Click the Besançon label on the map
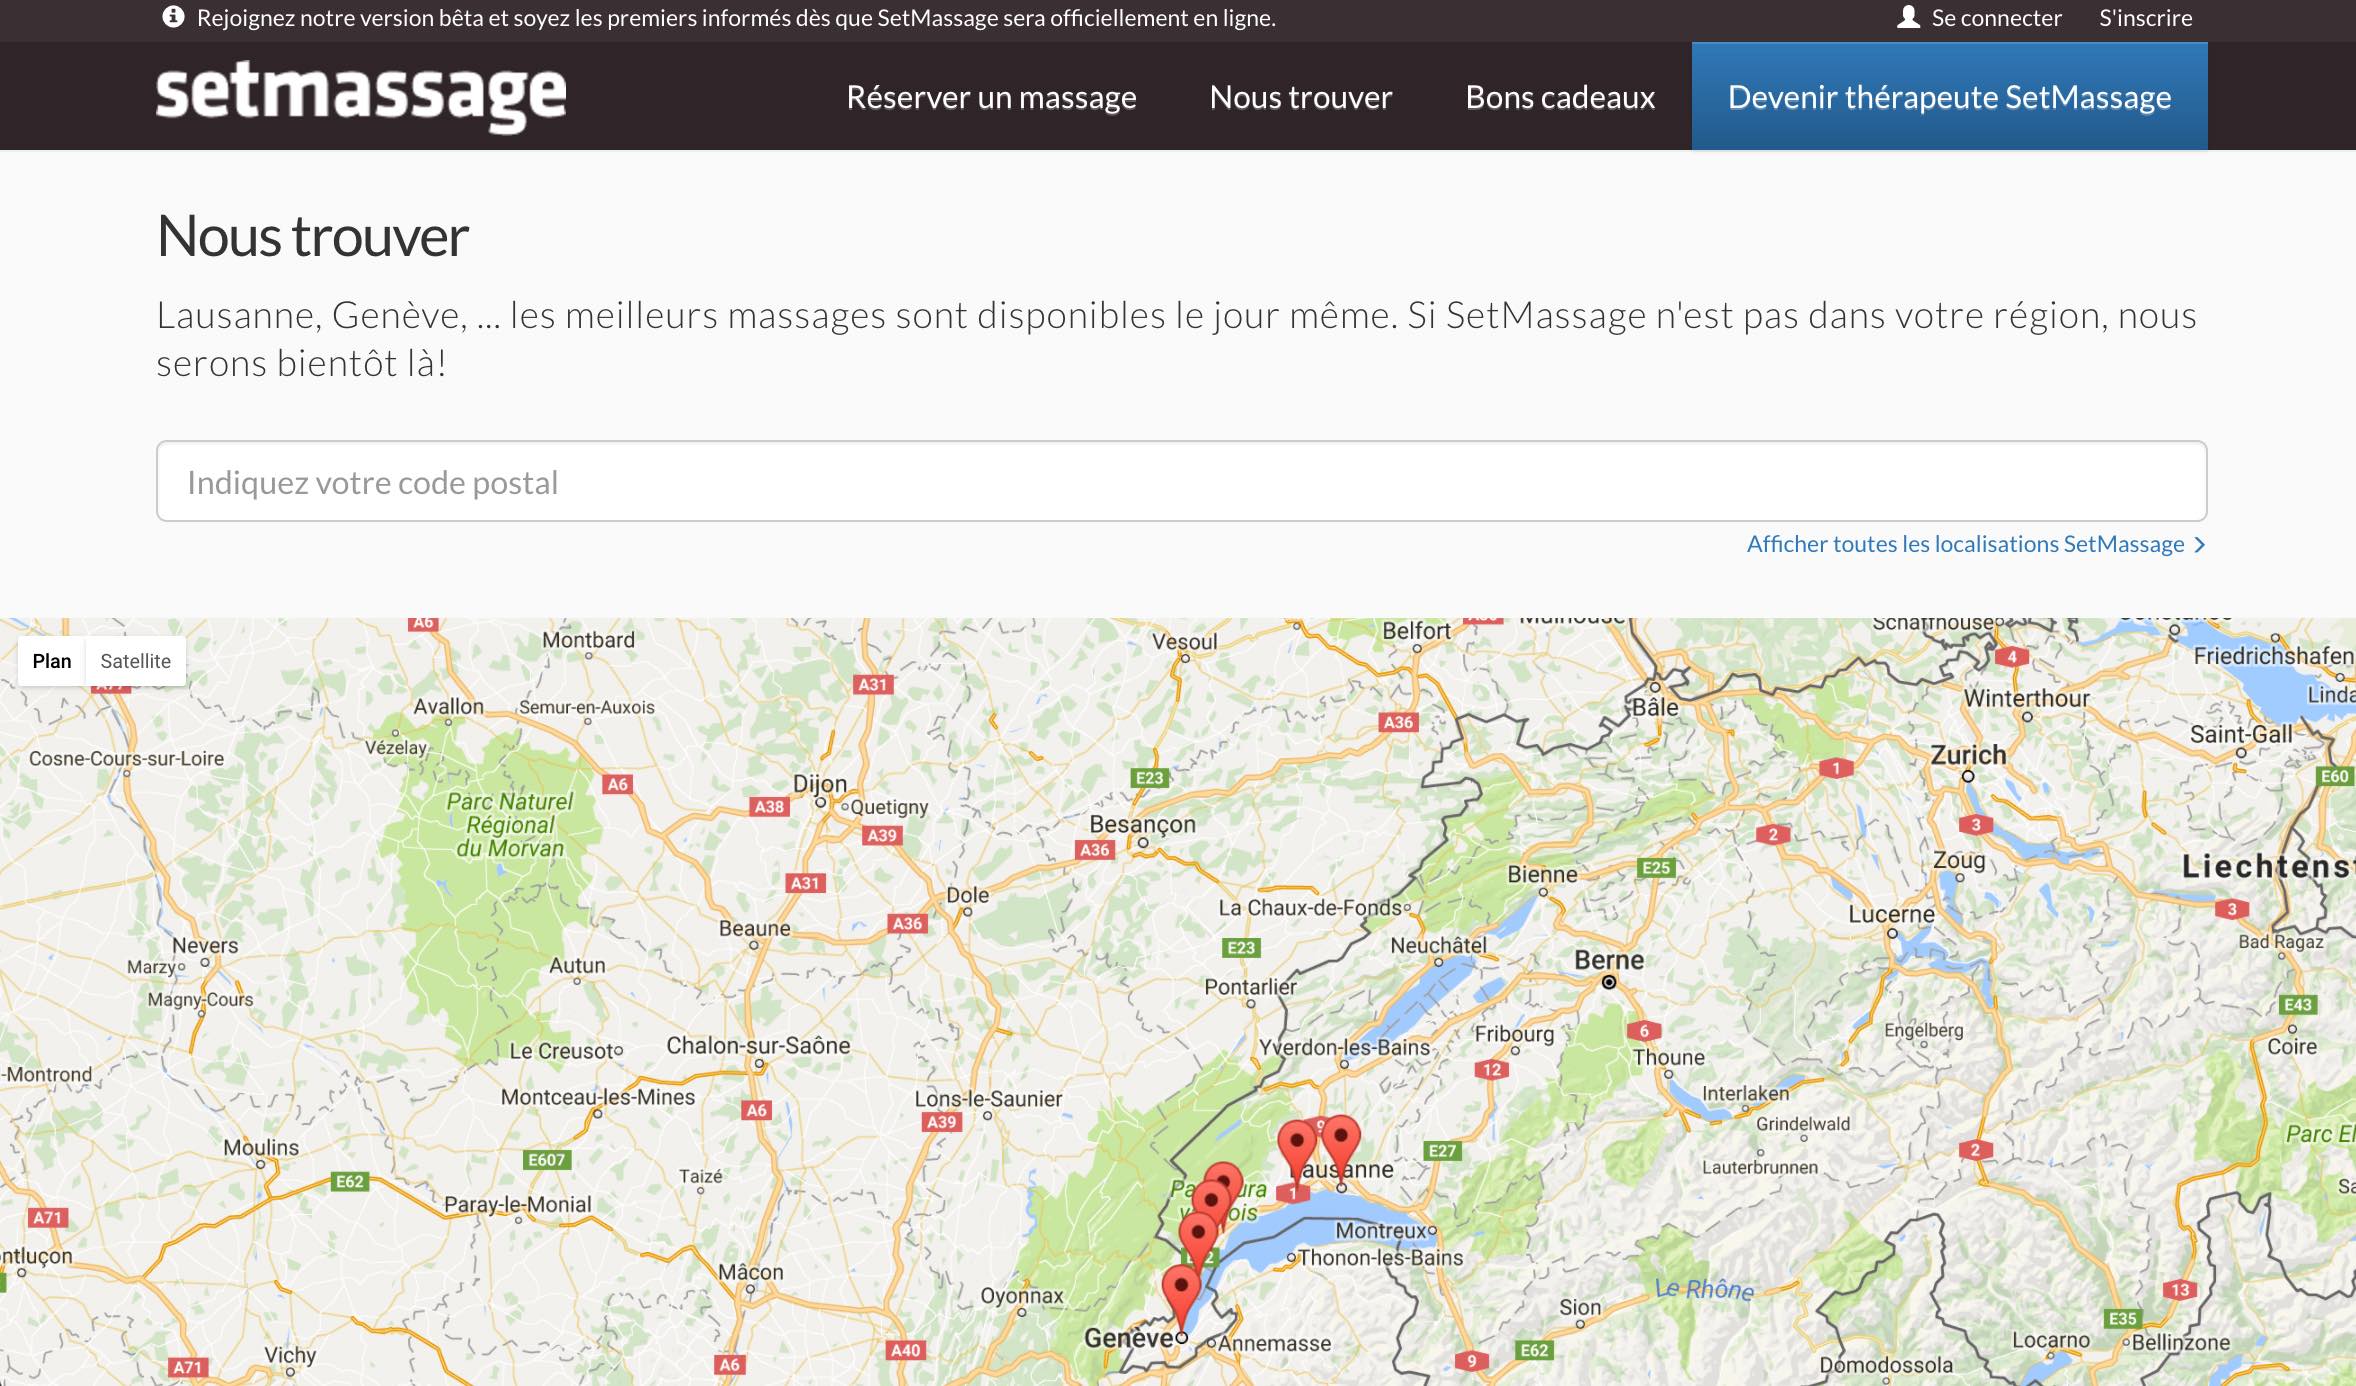The image size is (2356, 1386). pyautogui.click(x=1142, y=825)
